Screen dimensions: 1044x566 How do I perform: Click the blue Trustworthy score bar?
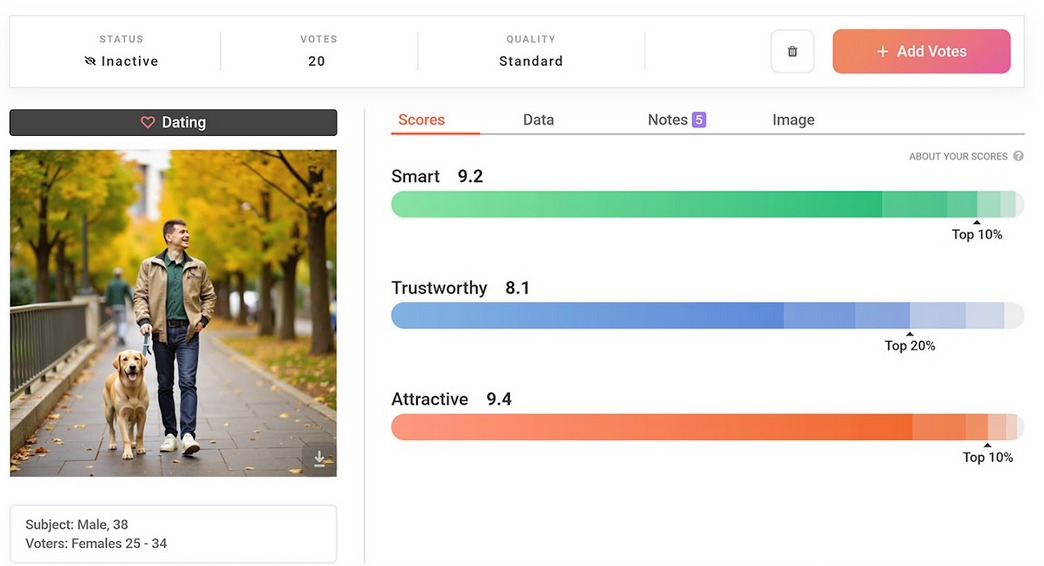pyautogui.click(x=707, y=316)
